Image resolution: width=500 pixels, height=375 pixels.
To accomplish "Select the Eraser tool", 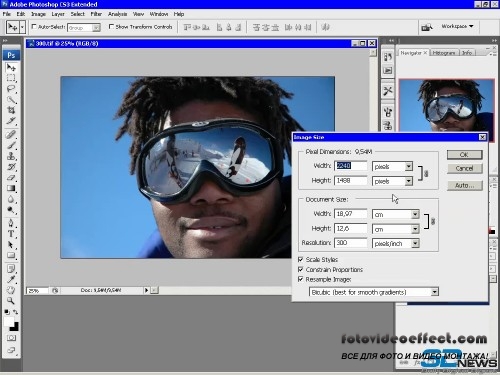I will (11, 178).
